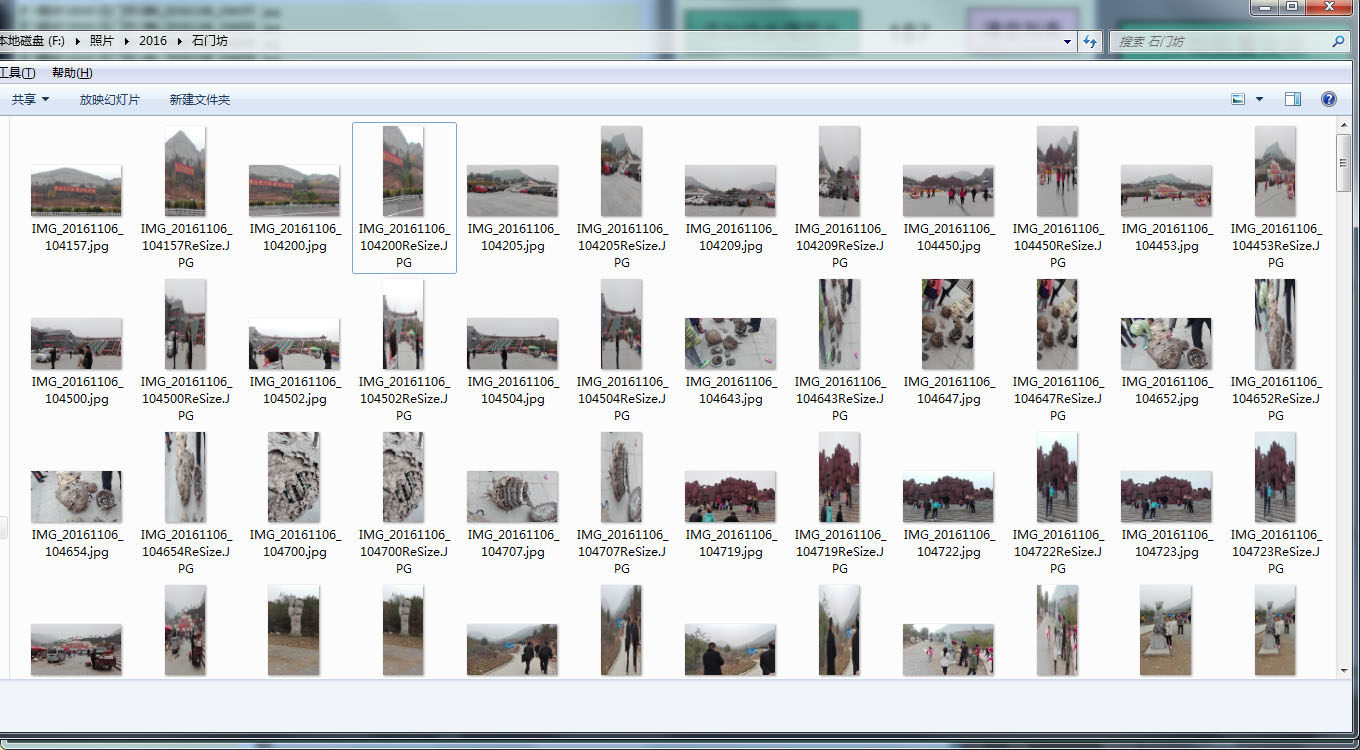The height and width of the screenshot is (750, 1360).
Task: Click file name IMG_20161106_104700.jpg
Action: click(x=295, y=543)
